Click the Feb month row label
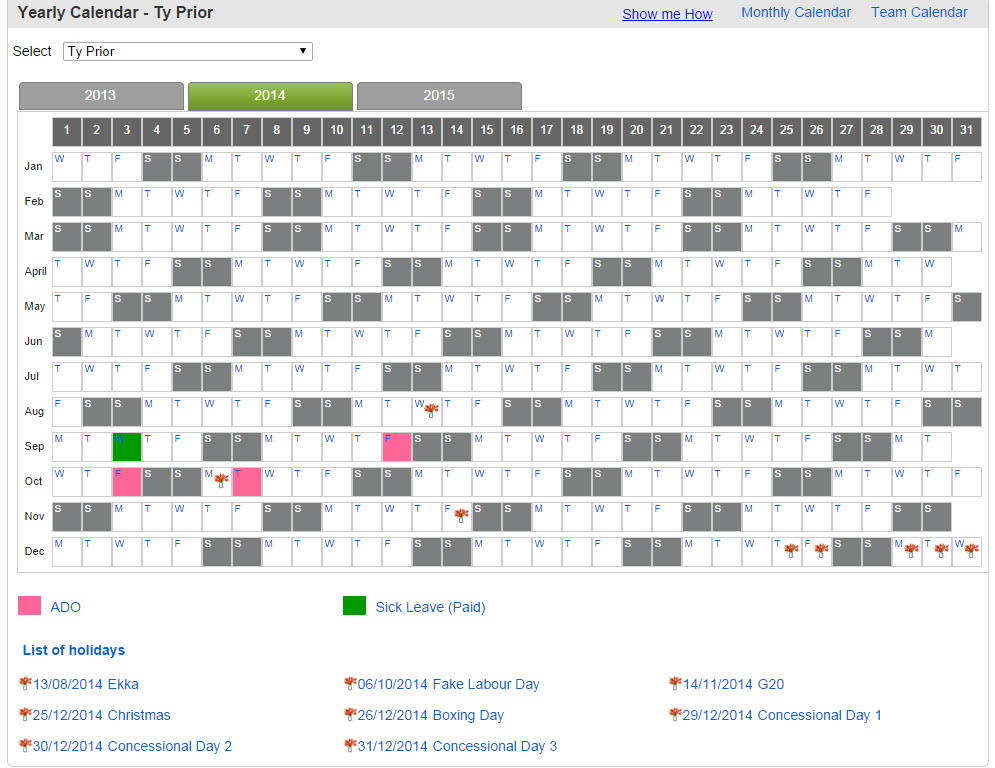 34,201
